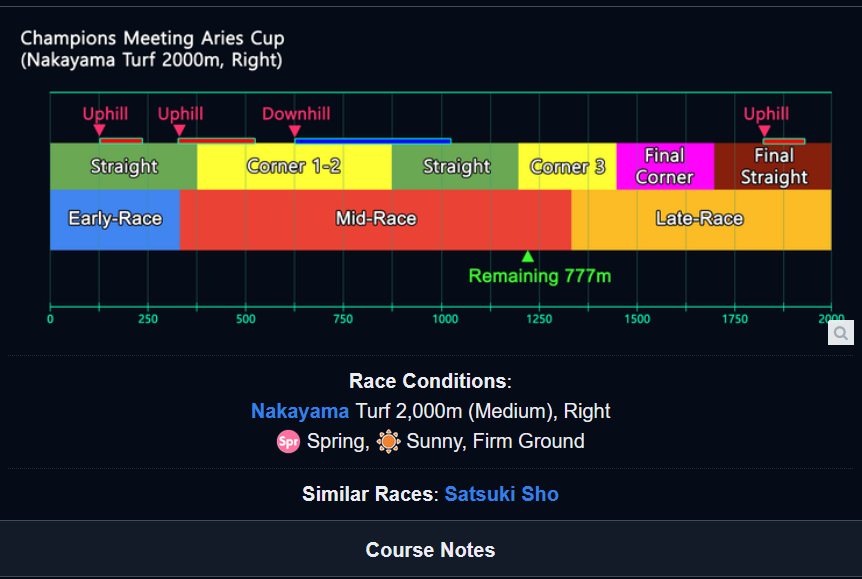Screen dimensions: 862x579
Task: Click the '500' axis label
Action: coord(246,319)
